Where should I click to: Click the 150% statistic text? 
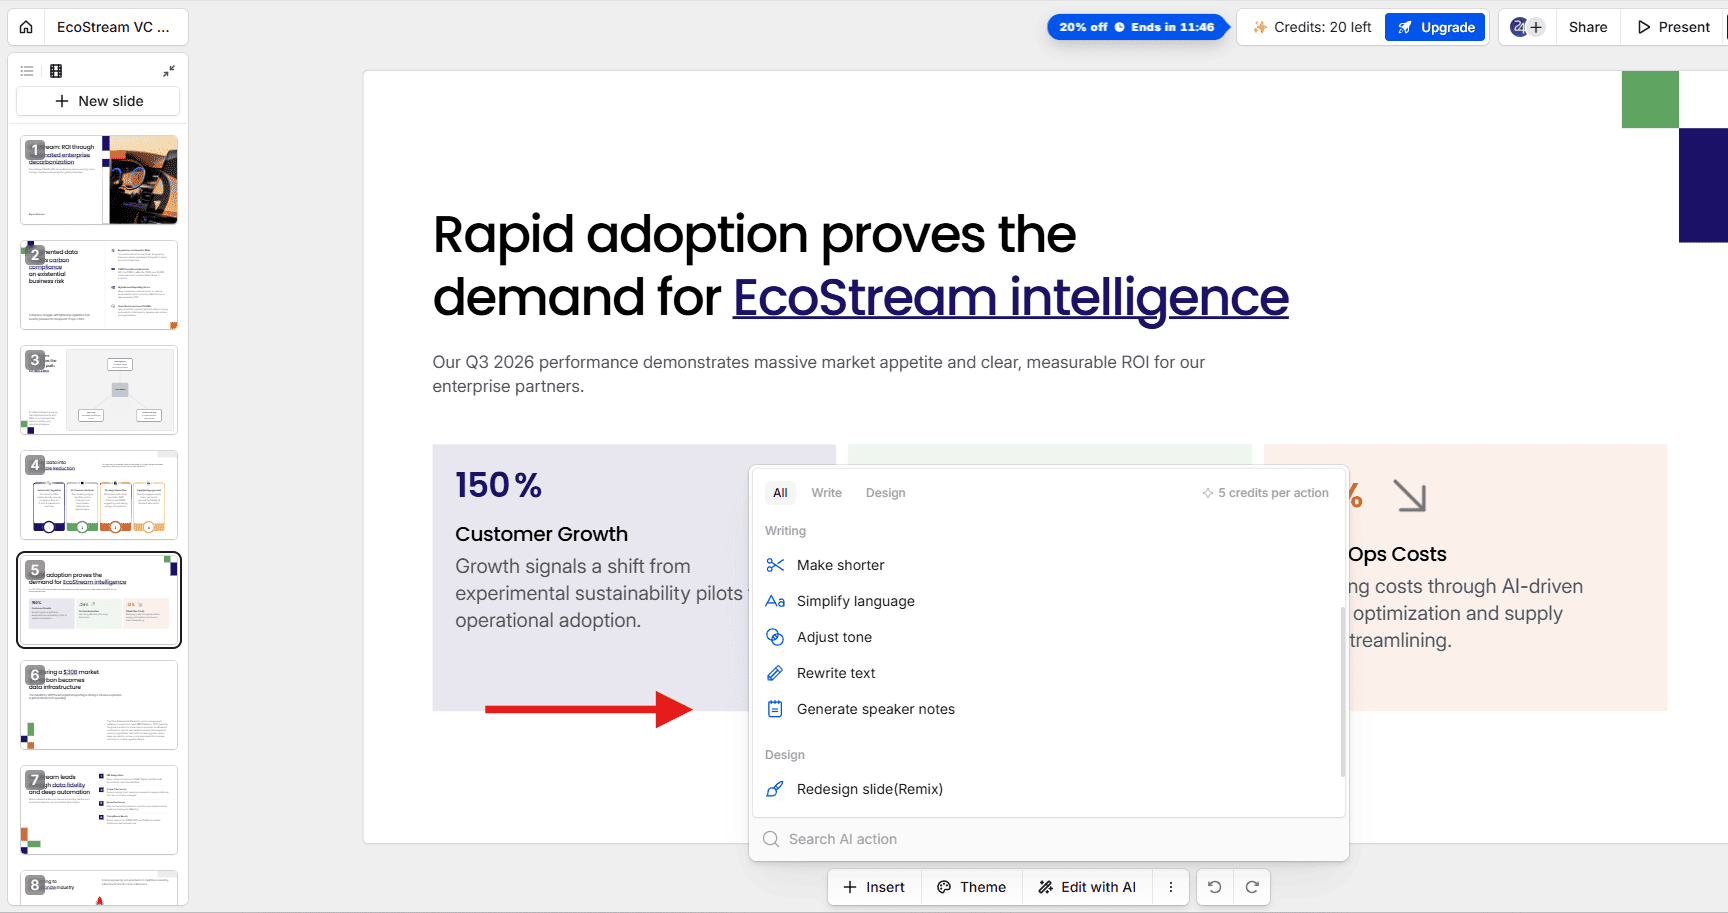[x=498, y=485]
